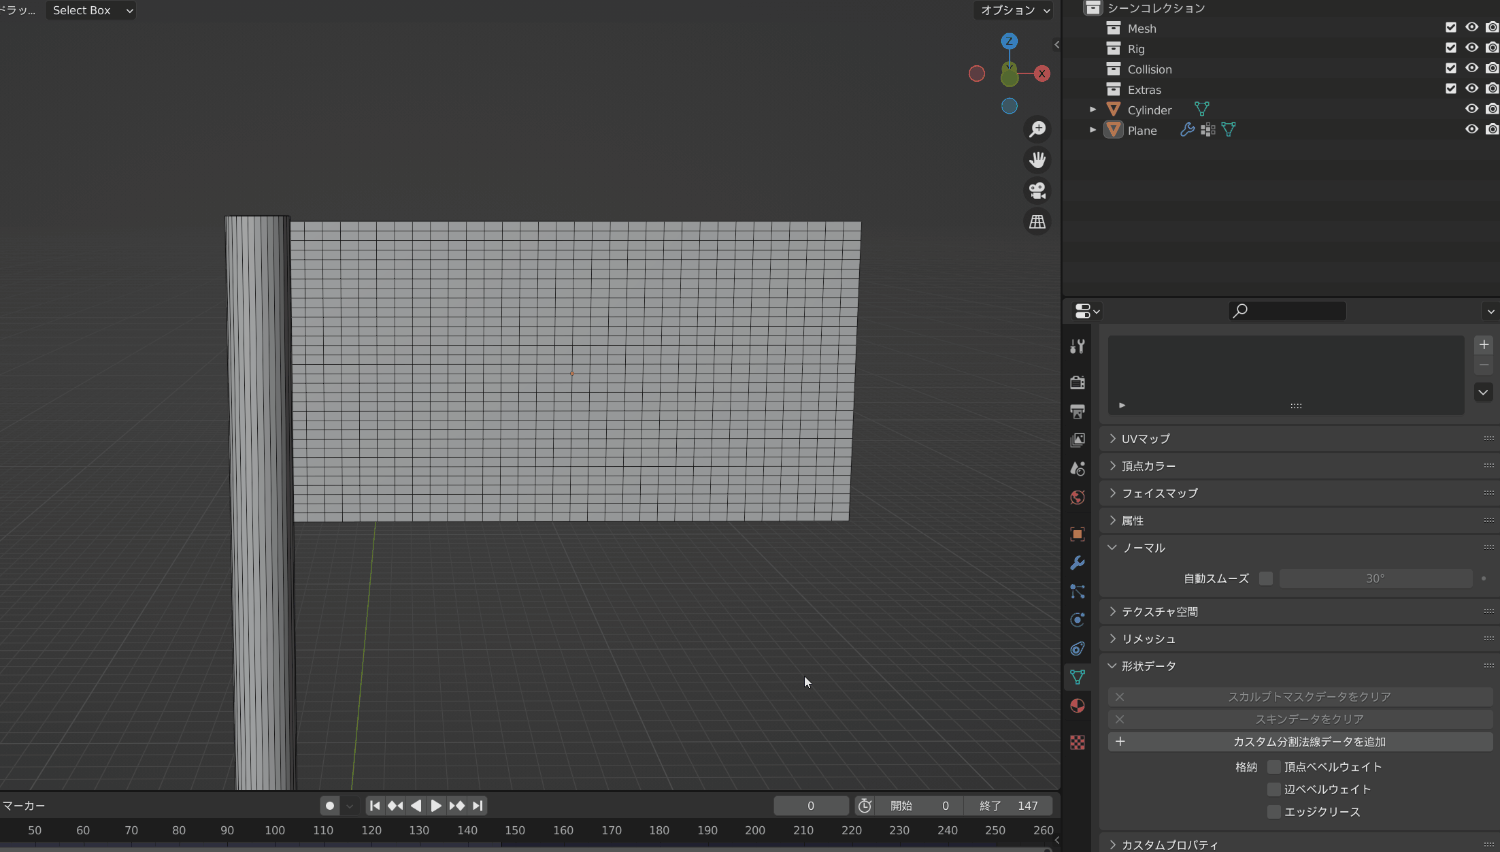
Task: Uncheck the Mesh collection checkbox
Action: coord(1451,28)
